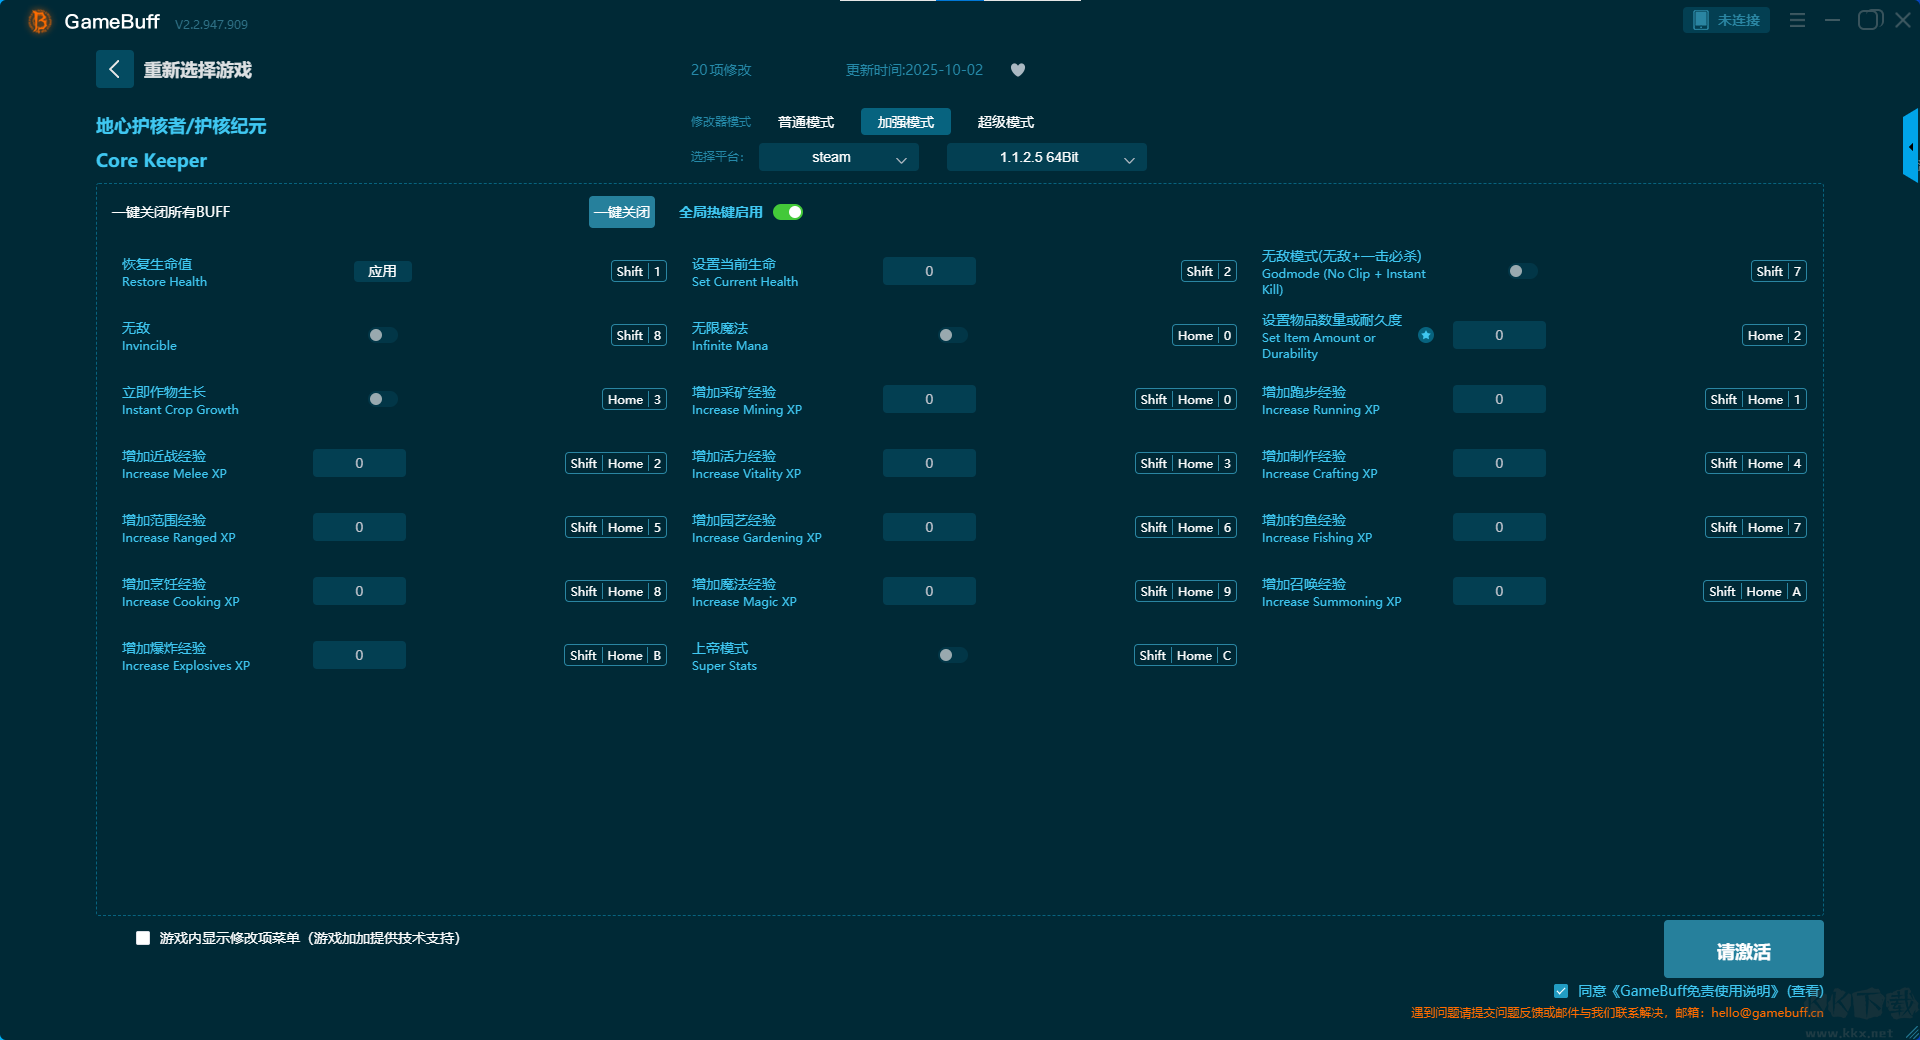Click the star icon beside Set Item Amount
1920x1040 pixels.
pyautogui.click(x=1426, y=335)
